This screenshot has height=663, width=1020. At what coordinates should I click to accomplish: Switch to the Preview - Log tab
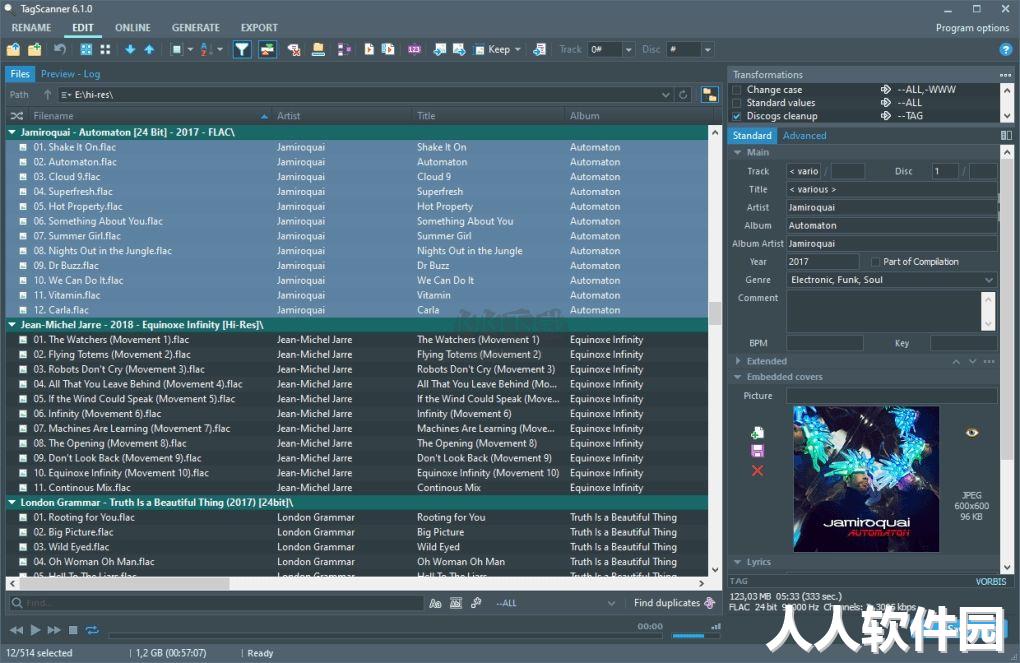pos(70,74)
